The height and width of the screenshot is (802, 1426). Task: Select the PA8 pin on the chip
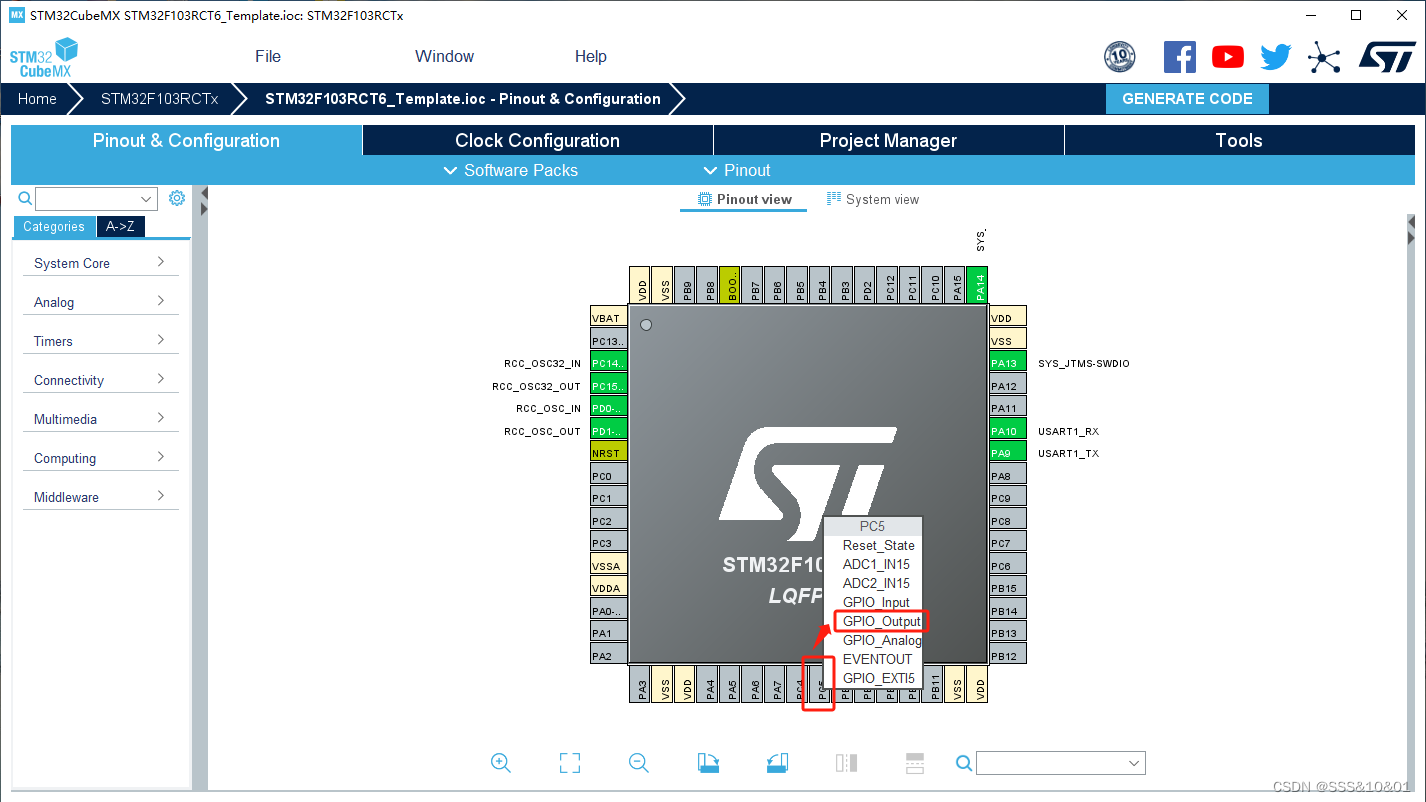point(1008,476)
